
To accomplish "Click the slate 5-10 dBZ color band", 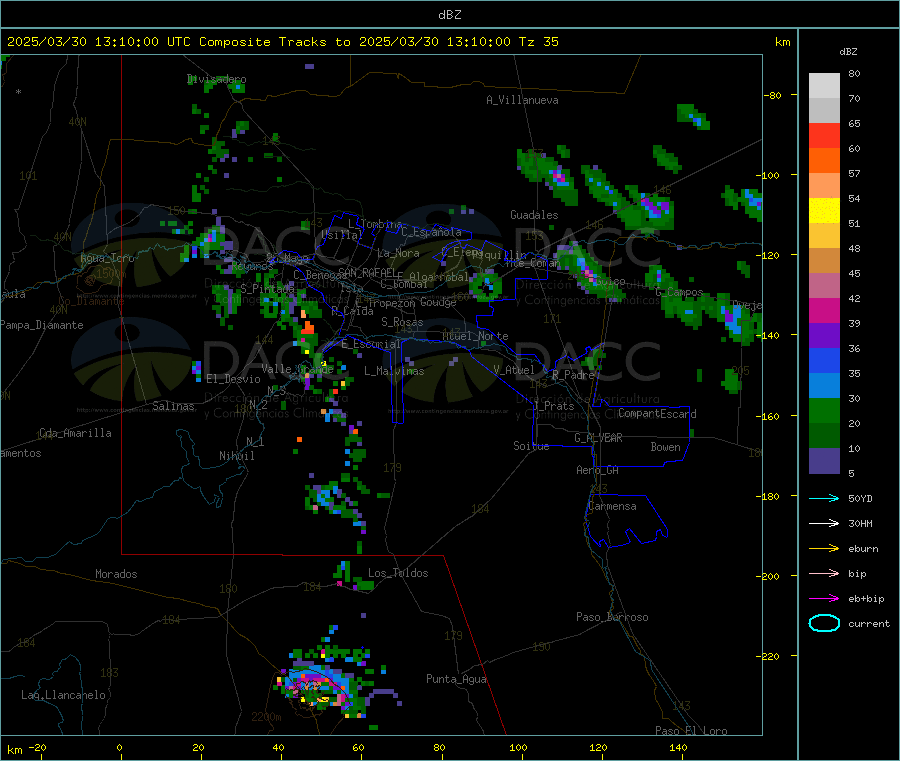I will (824, 461).
